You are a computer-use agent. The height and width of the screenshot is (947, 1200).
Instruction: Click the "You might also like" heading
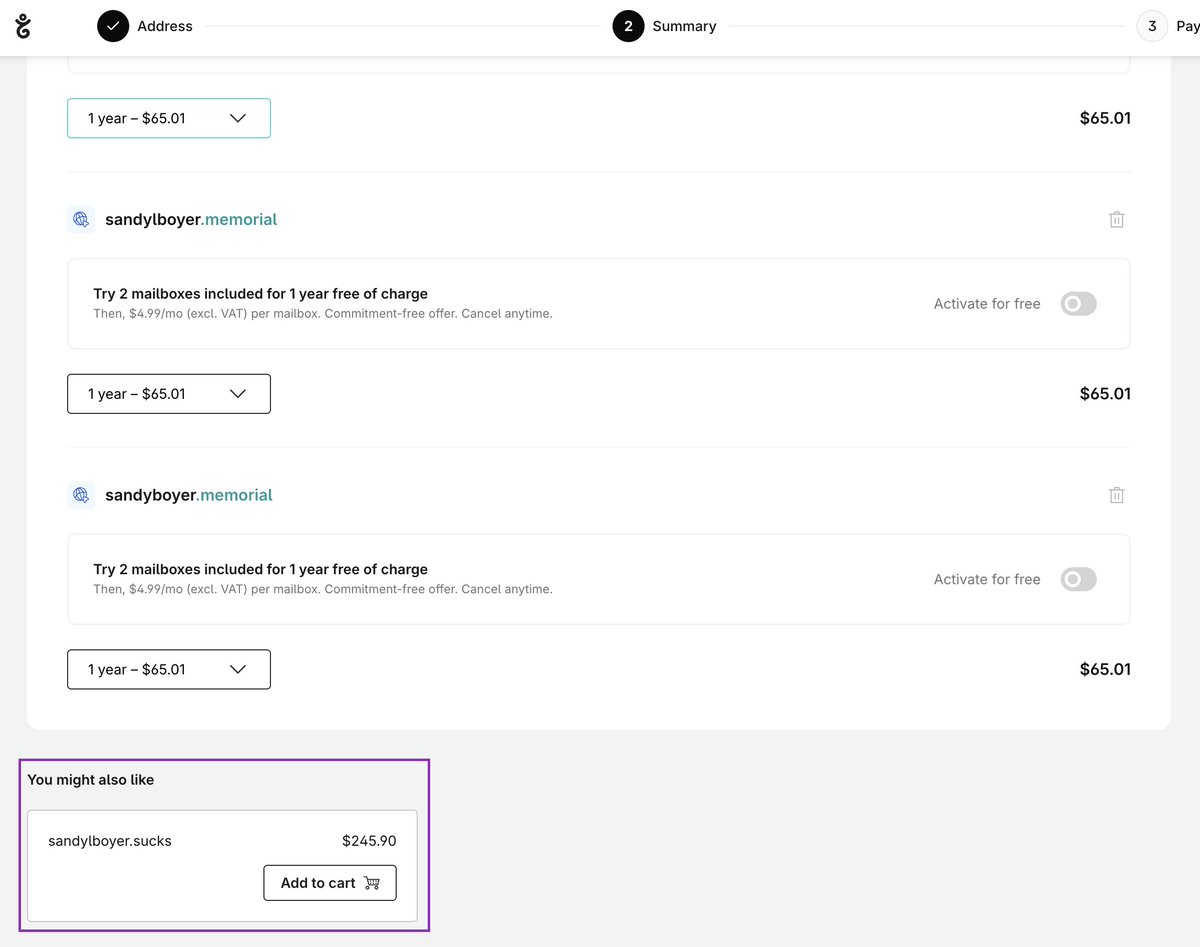[x=91, y=780]
